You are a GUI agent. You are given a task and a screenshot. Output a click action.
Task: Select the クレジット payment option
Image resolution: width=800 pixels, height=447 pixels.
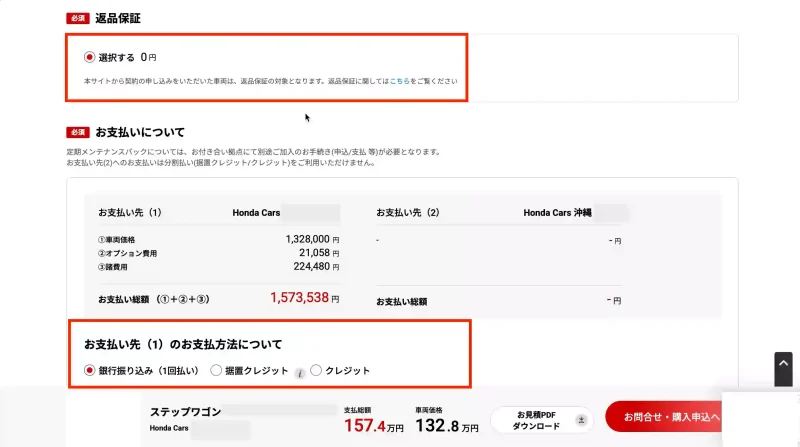coord(316,370)
